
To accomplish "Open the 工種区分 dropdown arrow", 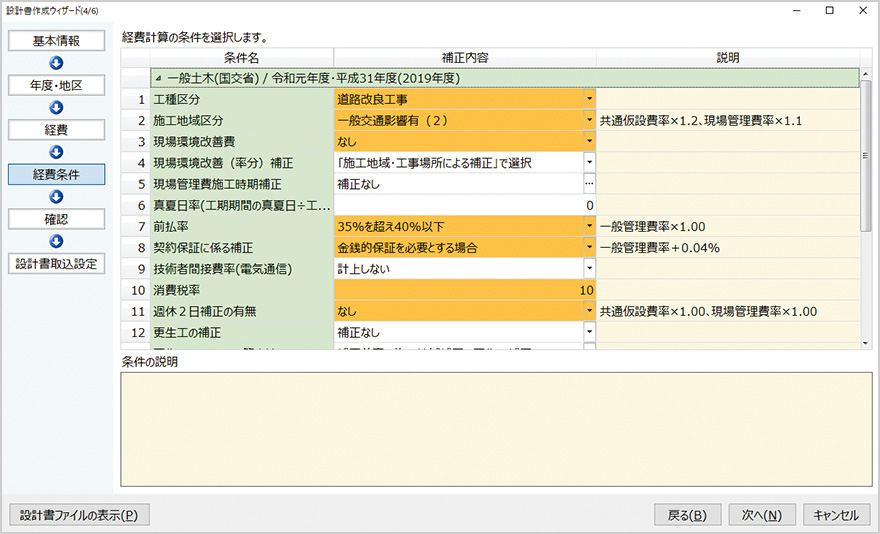I will [589, 100].
